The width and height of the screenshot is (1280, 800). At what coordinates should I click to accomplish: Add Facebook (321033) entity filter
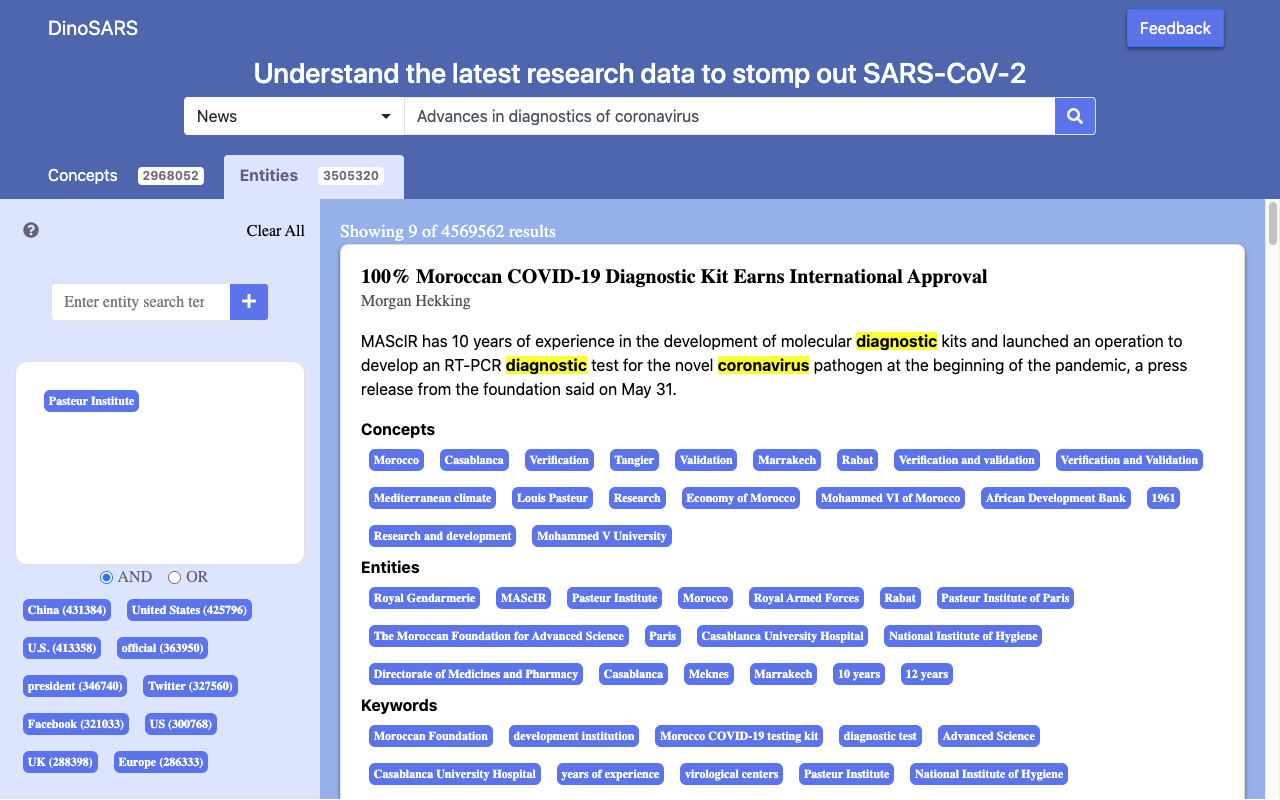[76, 724]
